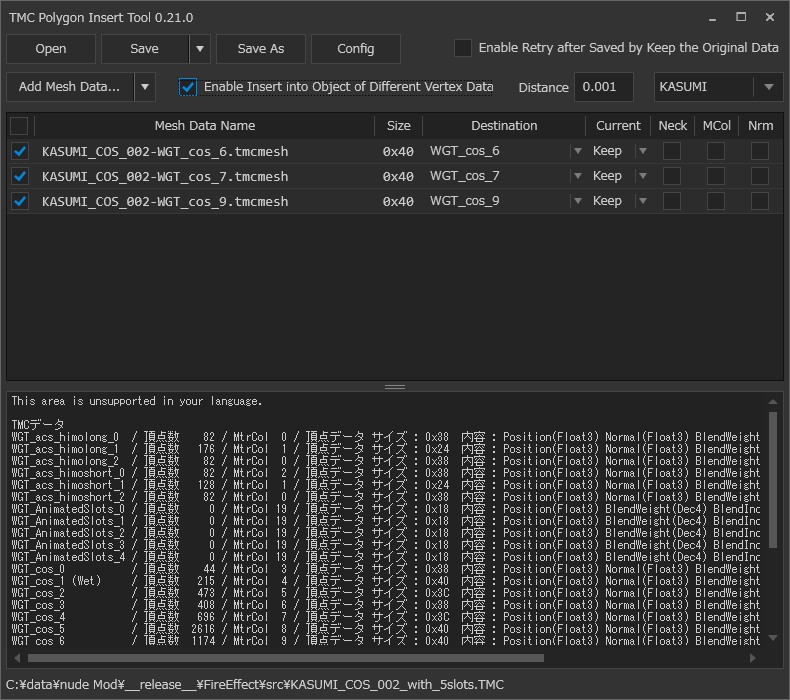Image resolution: width=790 pixels, height=700 pixels.
Task: Open the Config settings
Action: click(356, 49)
